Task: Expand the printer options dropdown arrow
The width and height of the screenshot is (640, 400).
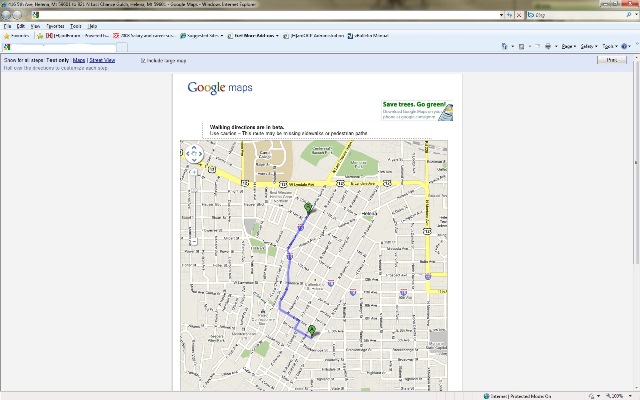Action: 556,47
